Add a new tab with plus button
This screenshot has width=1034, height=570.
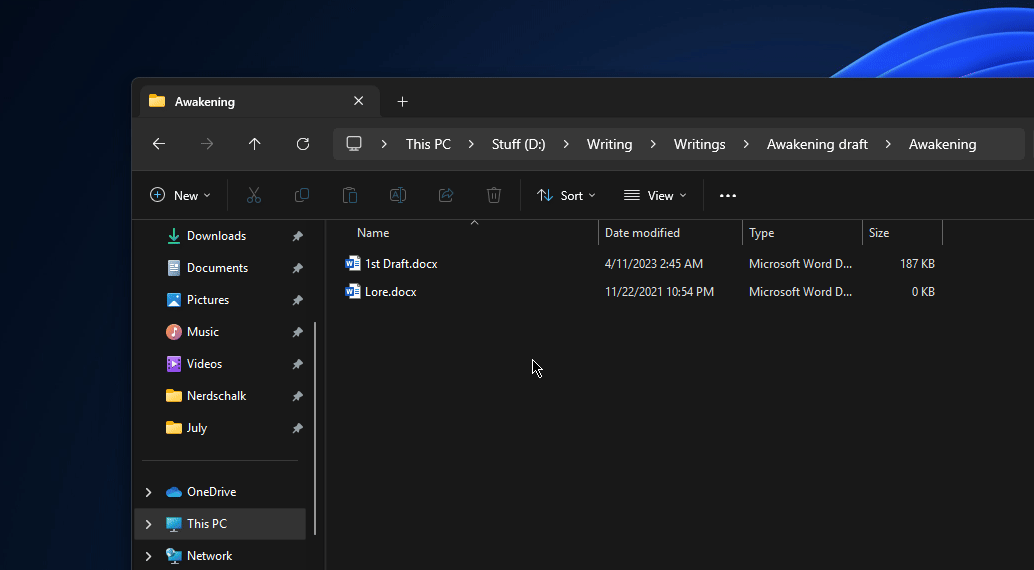click(x=402, y=101)
